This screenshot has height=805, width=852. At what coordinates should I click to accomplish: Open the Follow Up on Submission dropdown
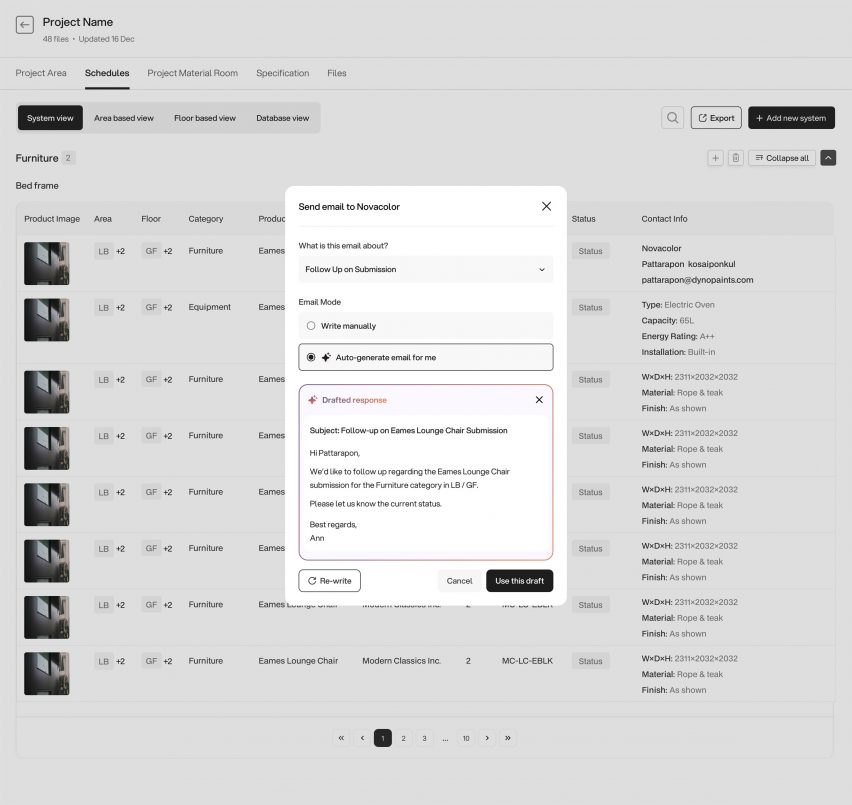click(x=426, y=269)
